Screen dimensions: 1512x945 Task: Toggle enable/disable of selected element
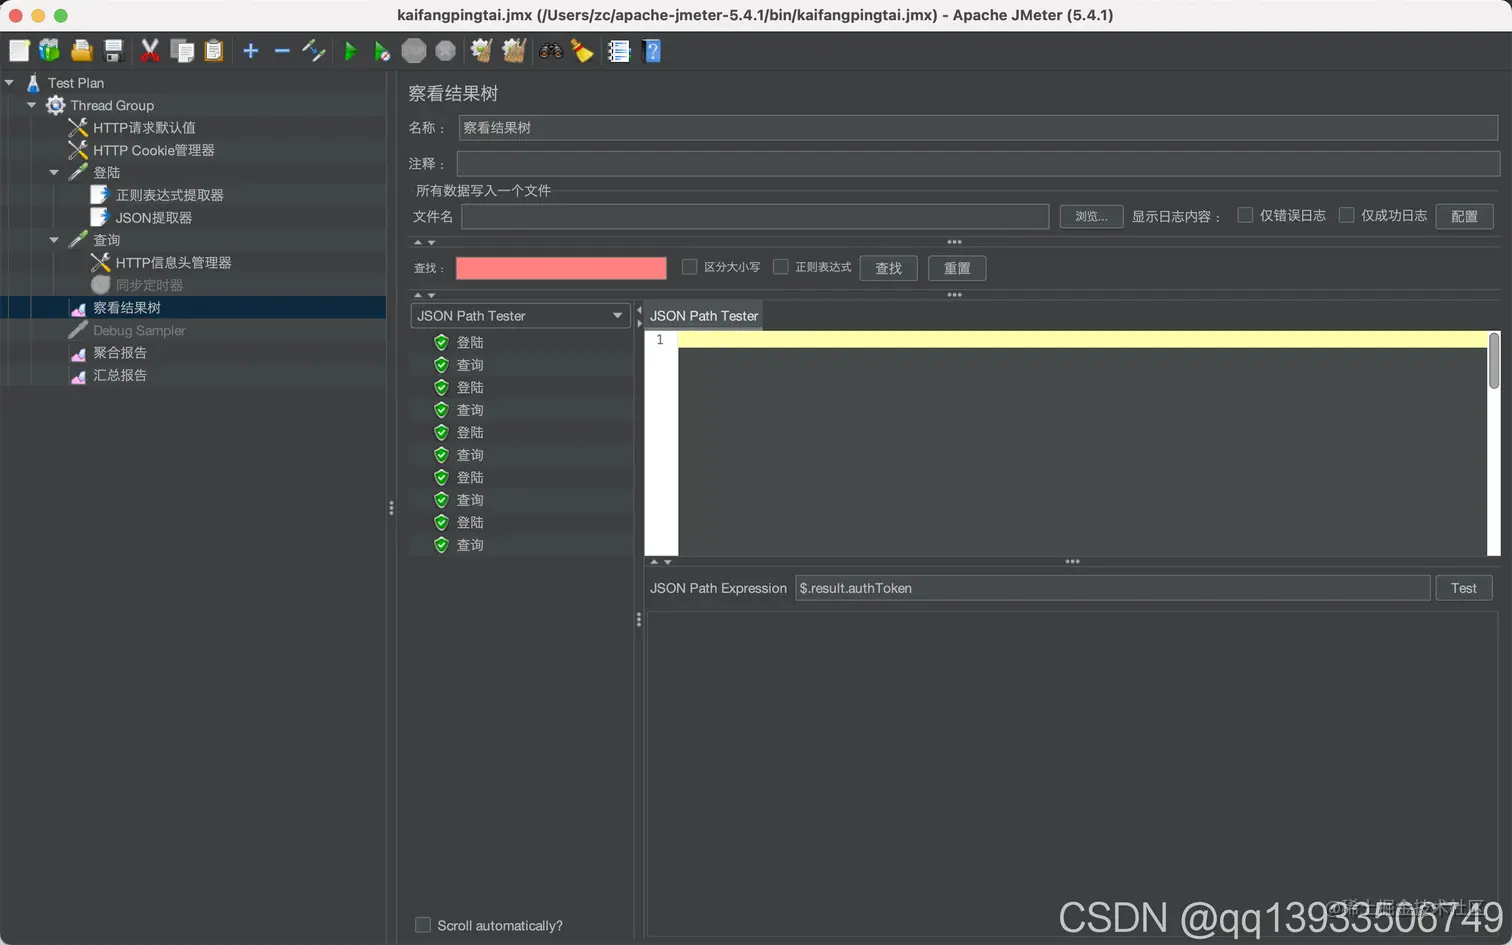click(314, 51)
